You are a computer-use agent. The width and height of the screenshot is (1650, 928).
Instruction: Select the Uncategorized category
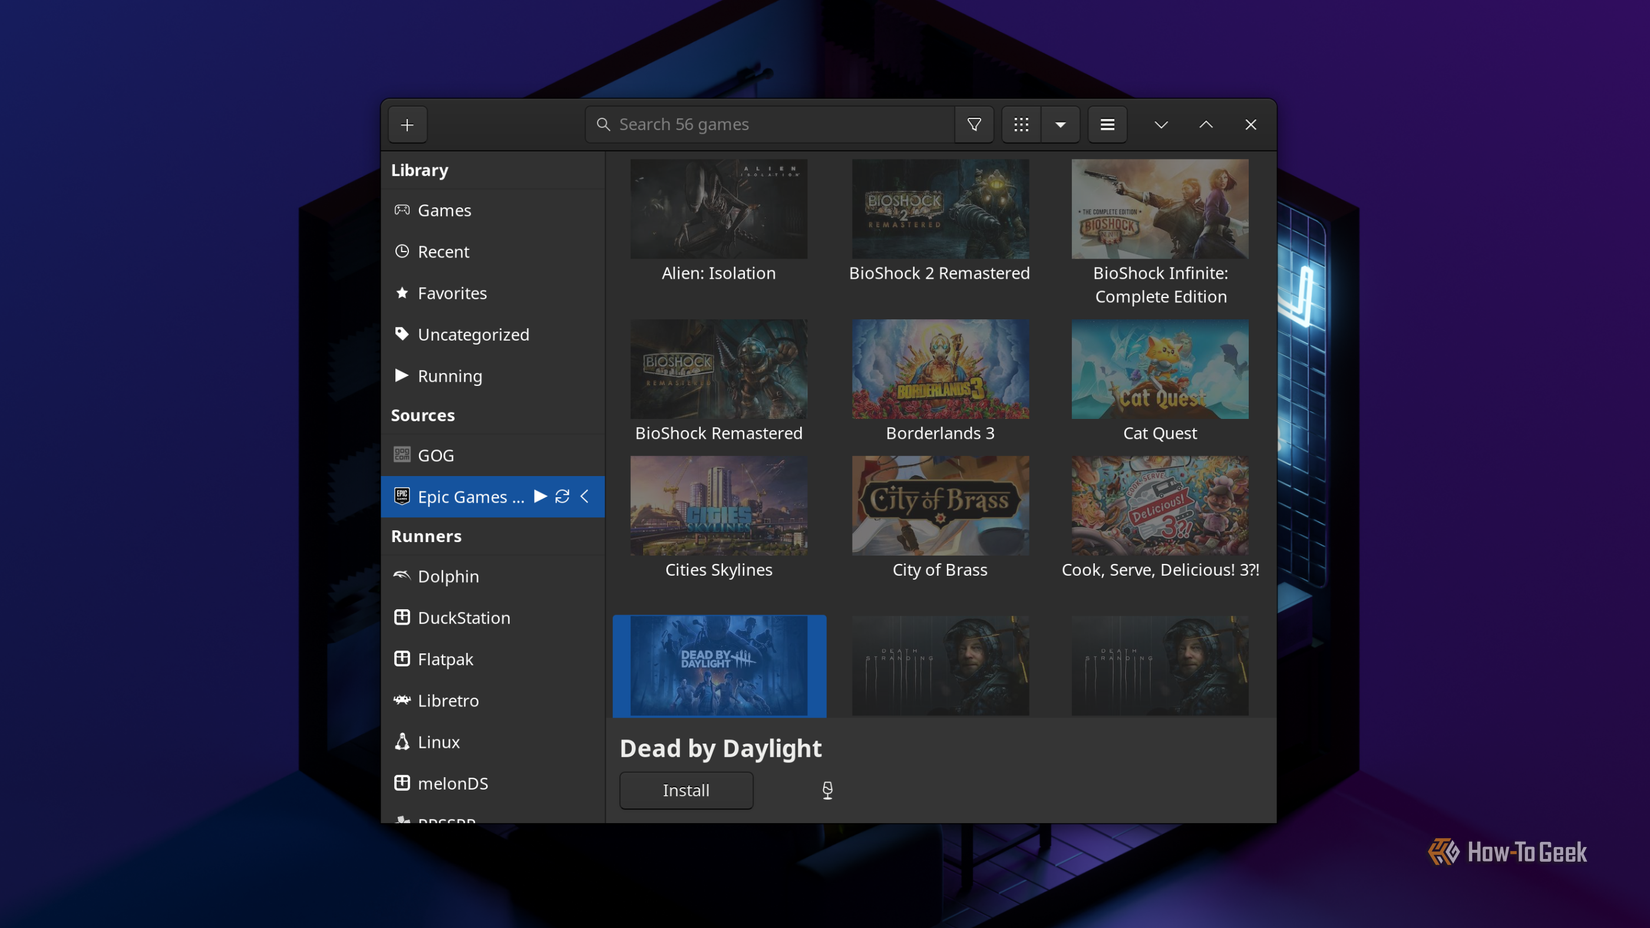point(474,334)
